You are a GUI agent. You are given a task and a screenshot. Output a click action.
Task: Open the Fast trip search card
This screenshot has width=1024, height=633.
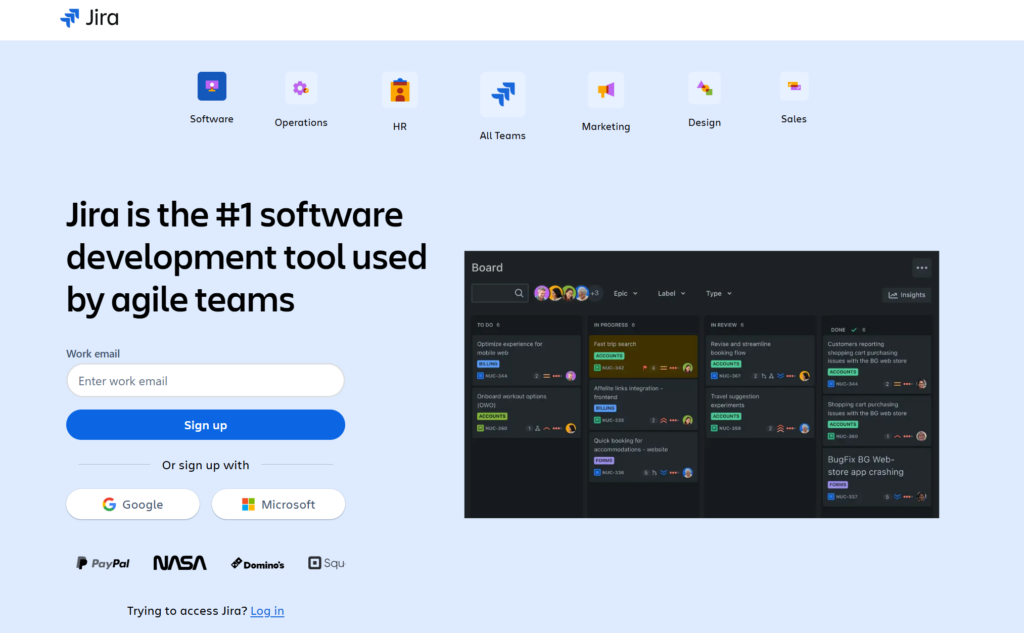click(643, 355)
